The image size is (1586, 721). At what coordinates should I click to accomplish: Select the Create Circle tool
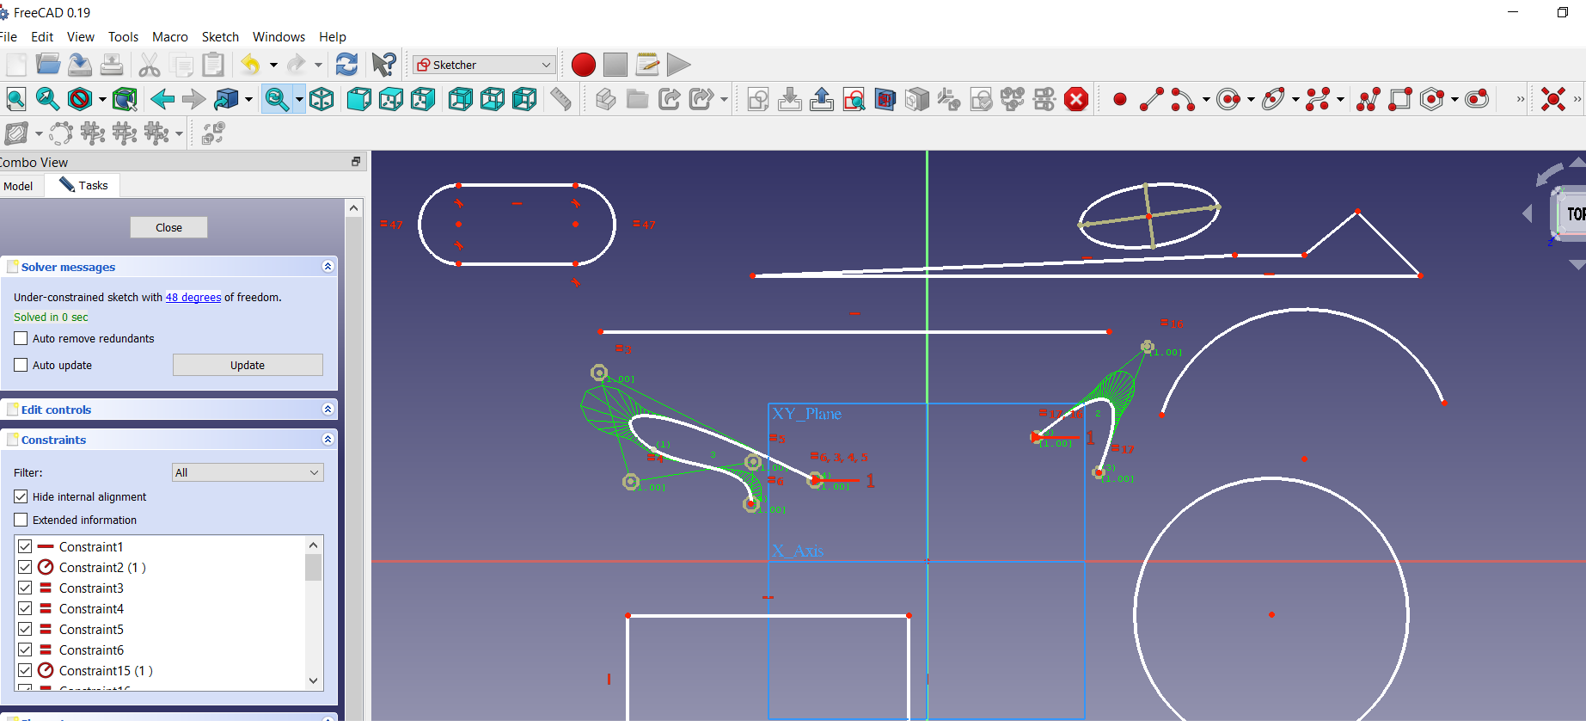coord(1229,99)
